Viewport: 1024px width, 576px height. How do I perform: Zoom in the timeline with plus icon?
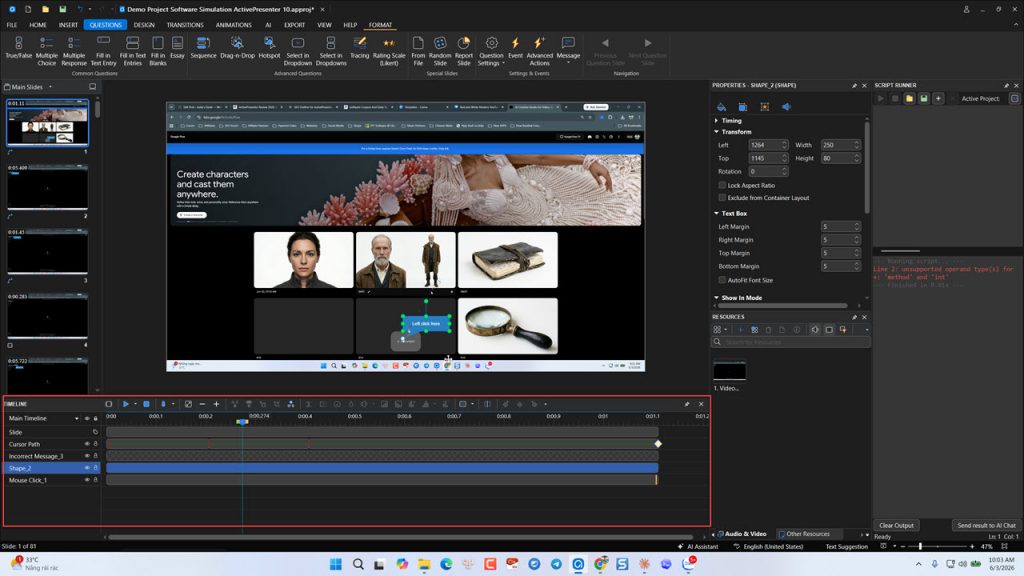coord(216,404)
